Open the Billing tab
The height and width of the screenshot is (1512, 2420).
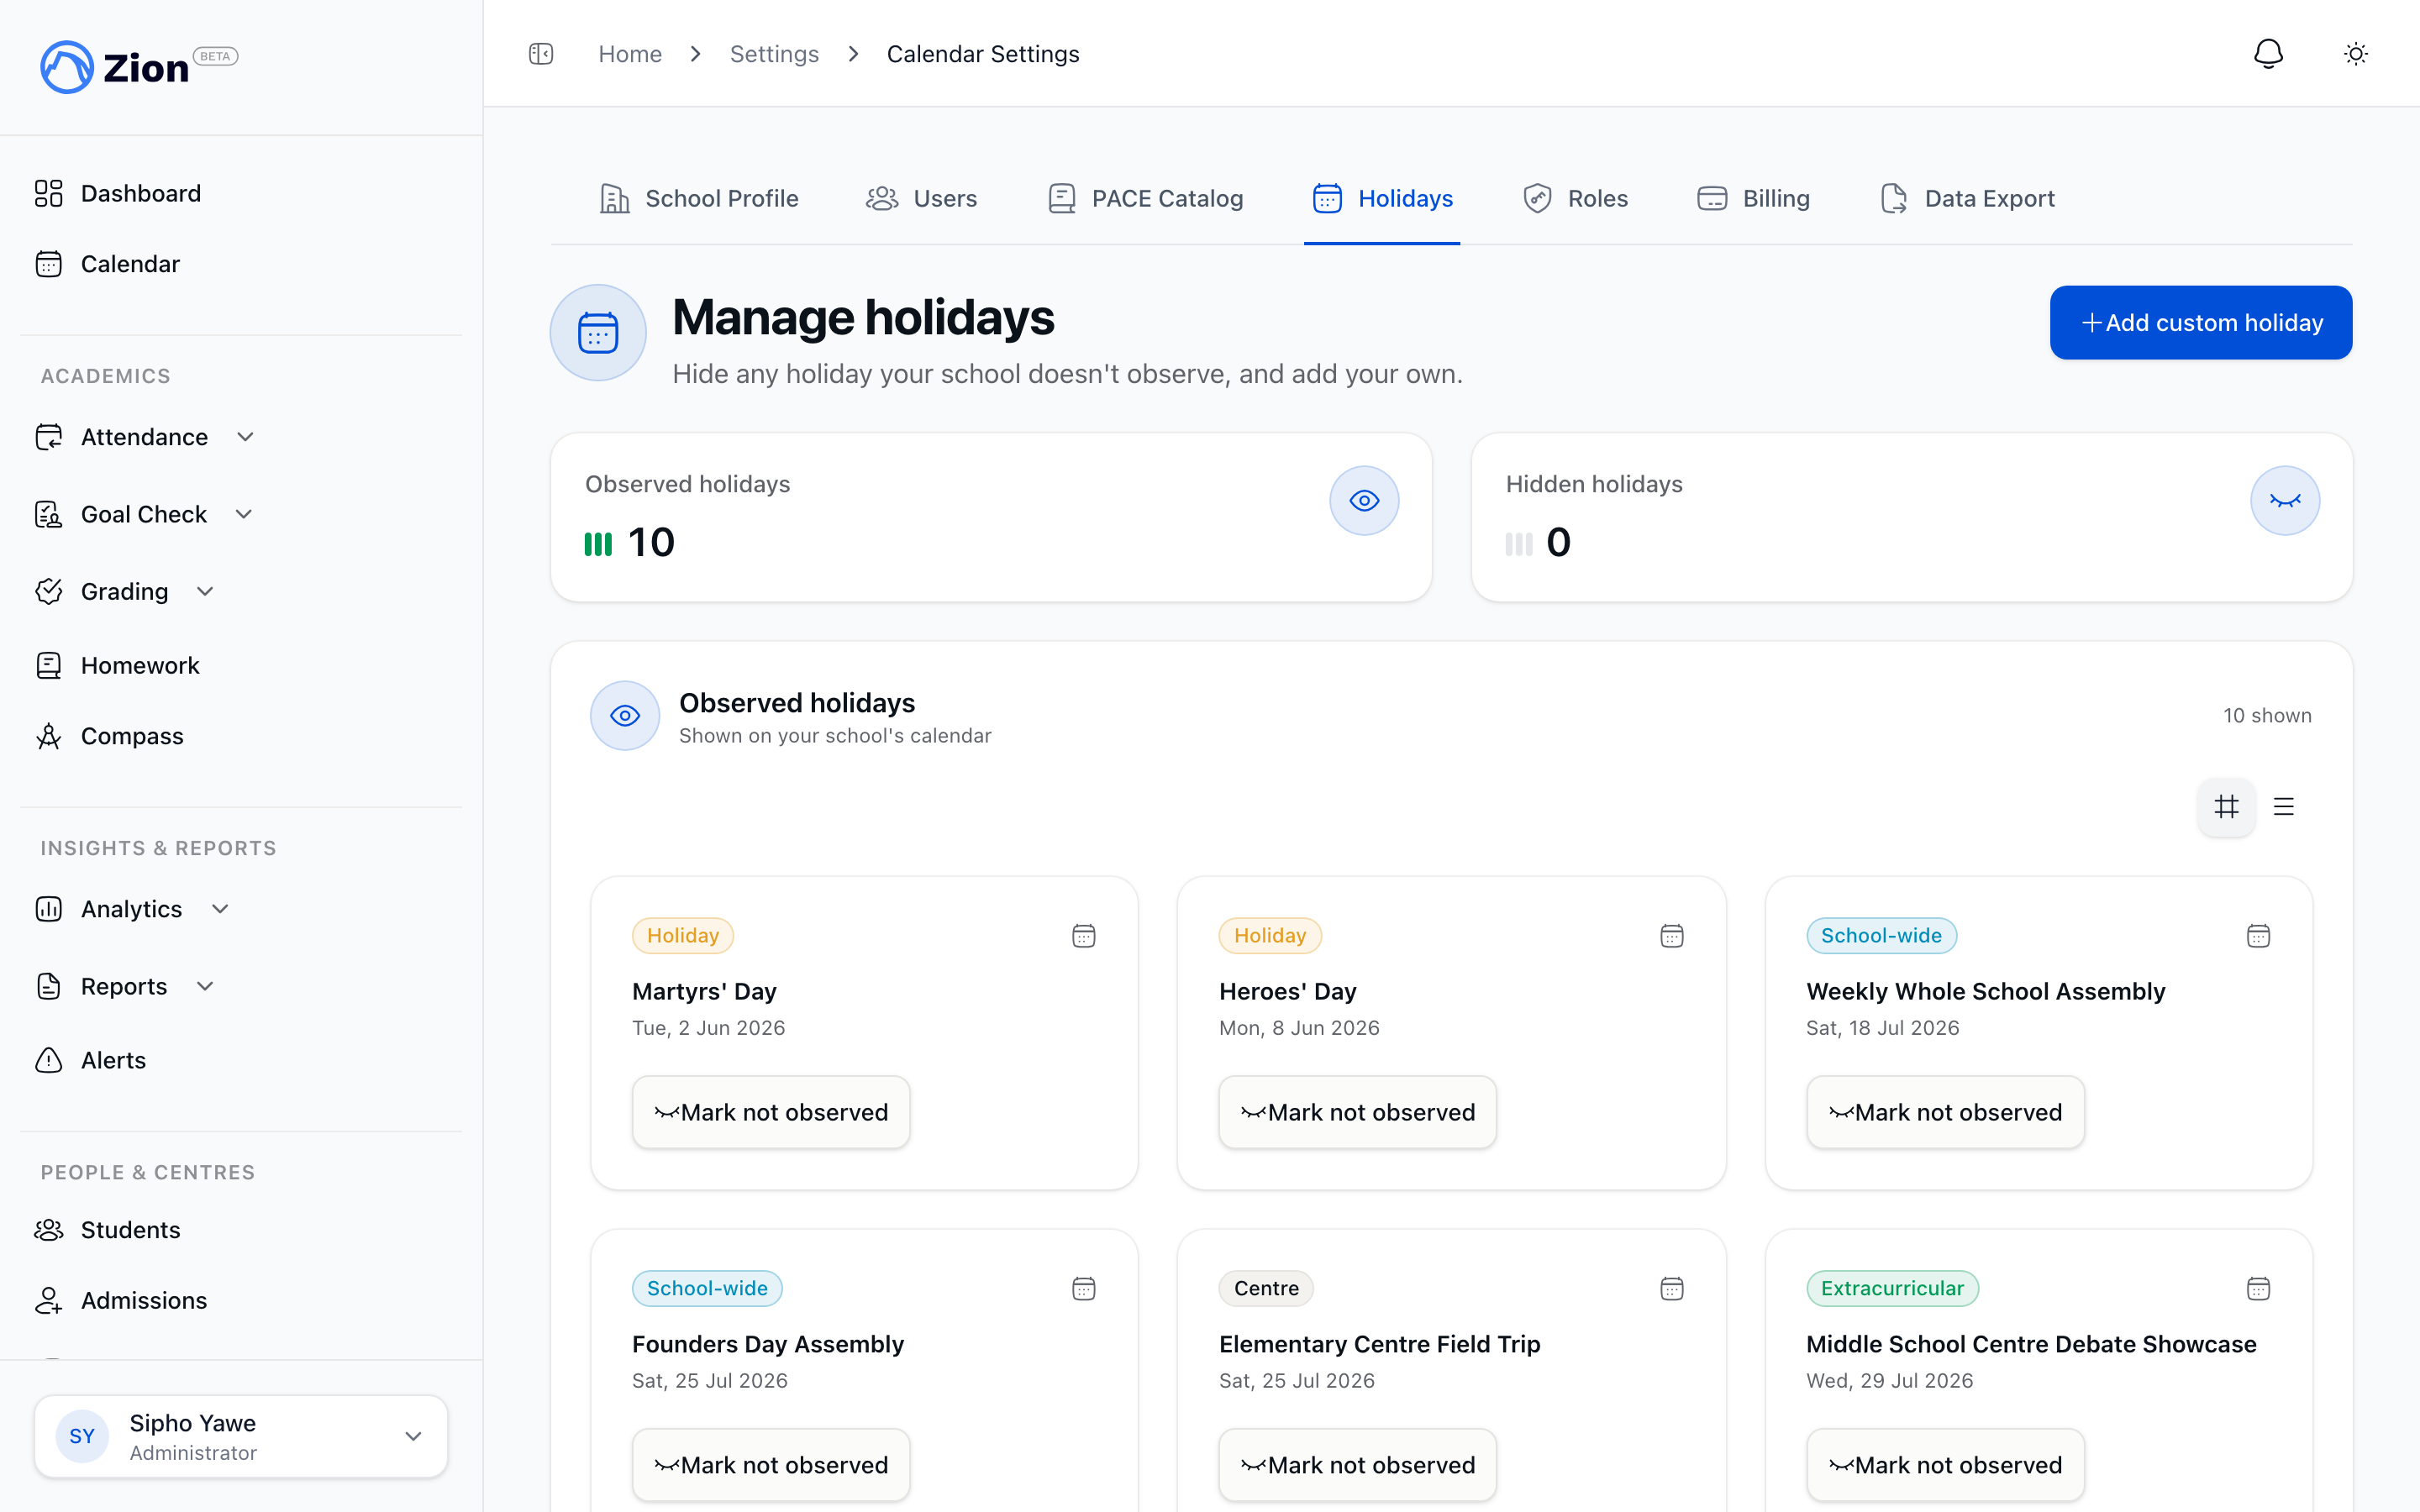pyautogui.click(x=1754, y=199)
